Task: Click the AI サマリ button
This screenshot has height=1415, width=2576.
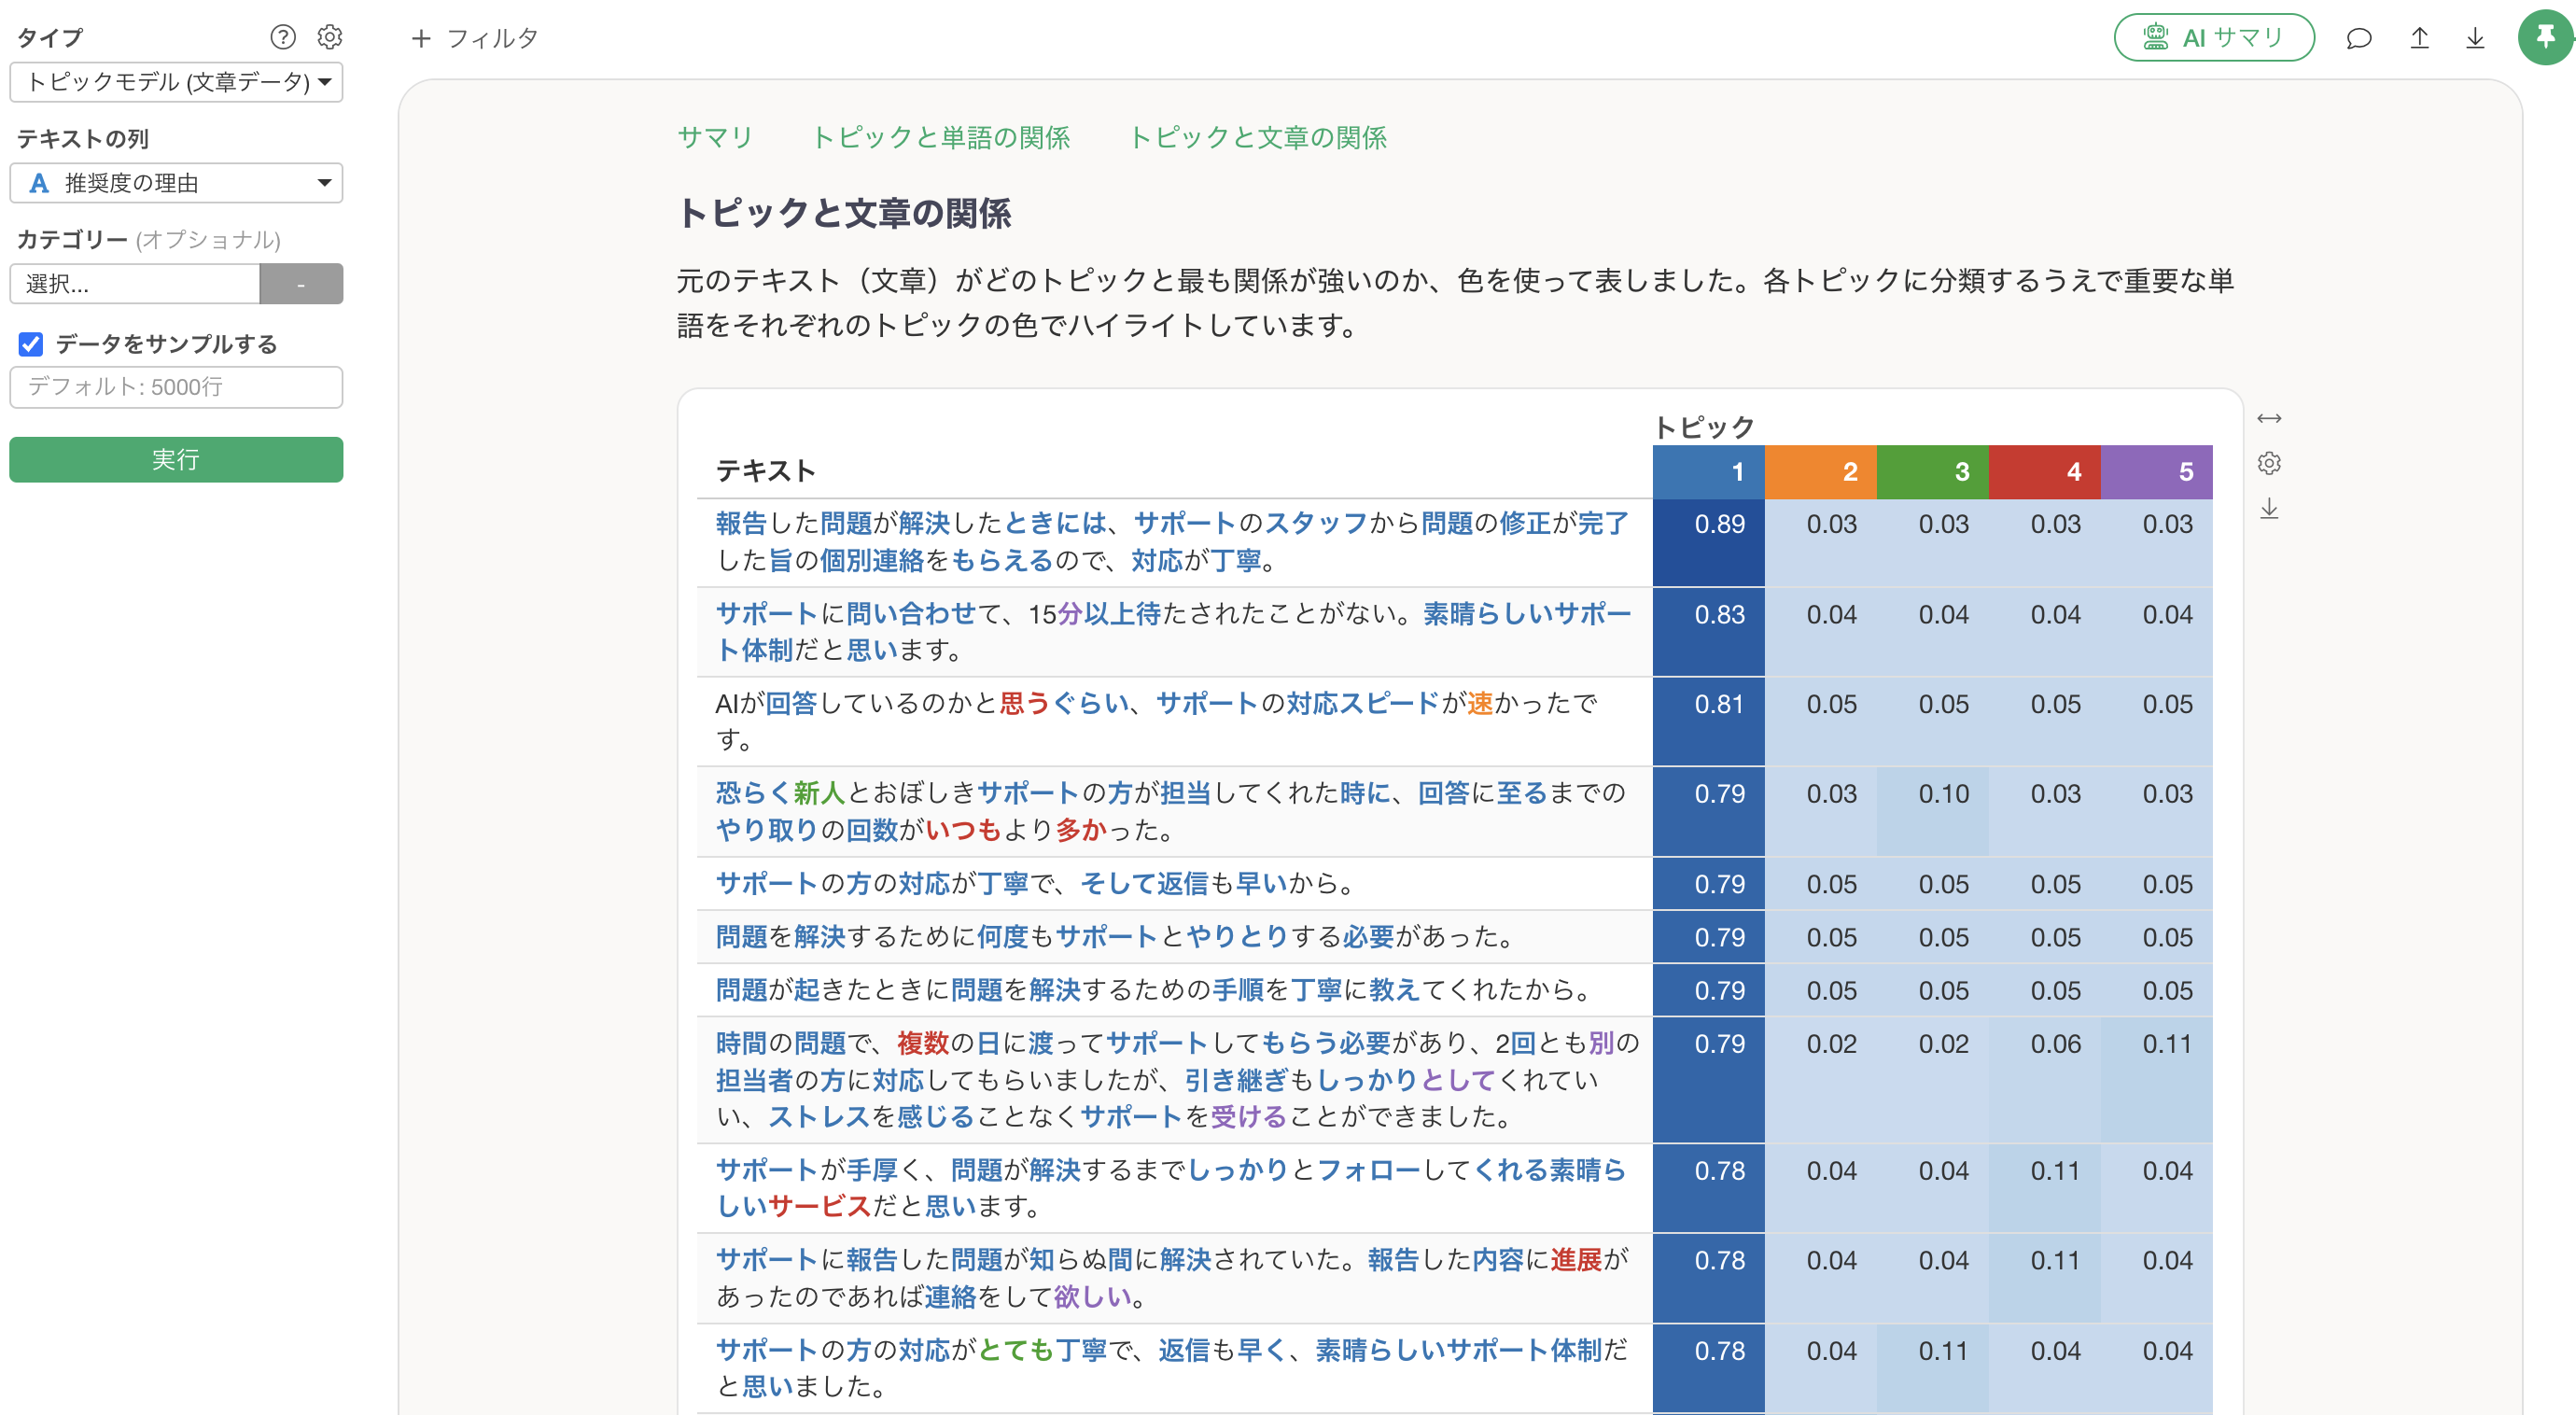Action: pyautogui.click(x=2214, y=38)
